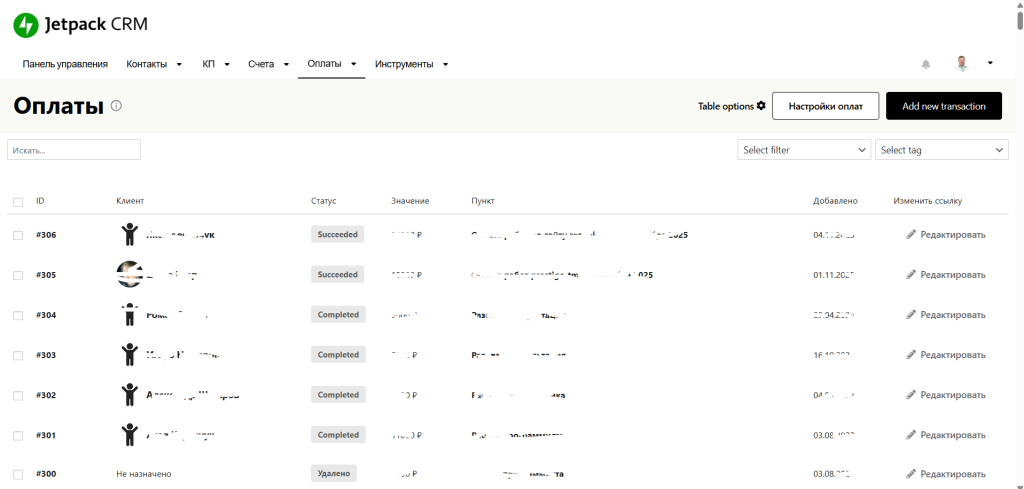Viewport: 1024px width, 489px height.
Task: Click the contact avatar in row #301
Action: click(130, 435)
